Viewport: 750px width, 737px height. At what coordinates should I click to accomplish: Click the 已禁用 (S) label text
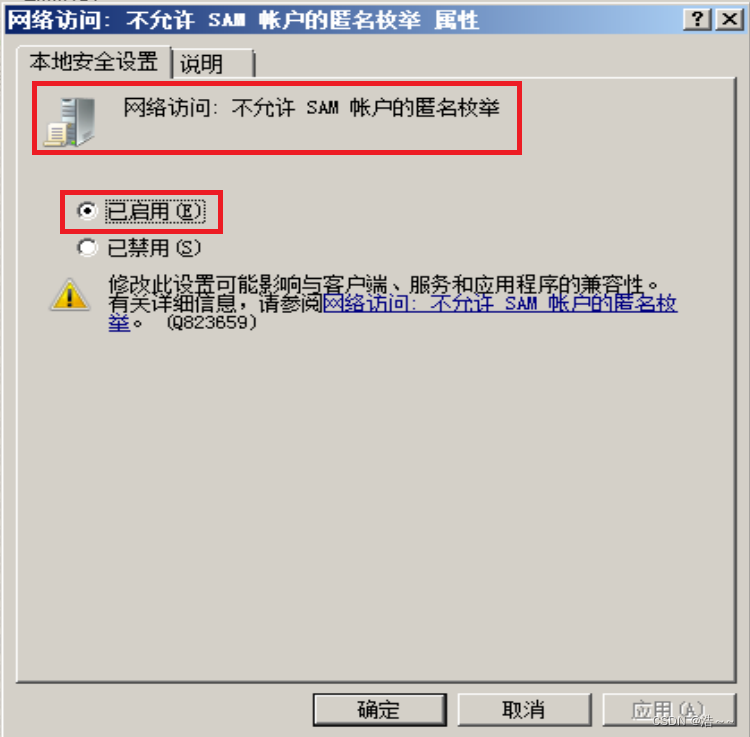(x=154, y=248)
